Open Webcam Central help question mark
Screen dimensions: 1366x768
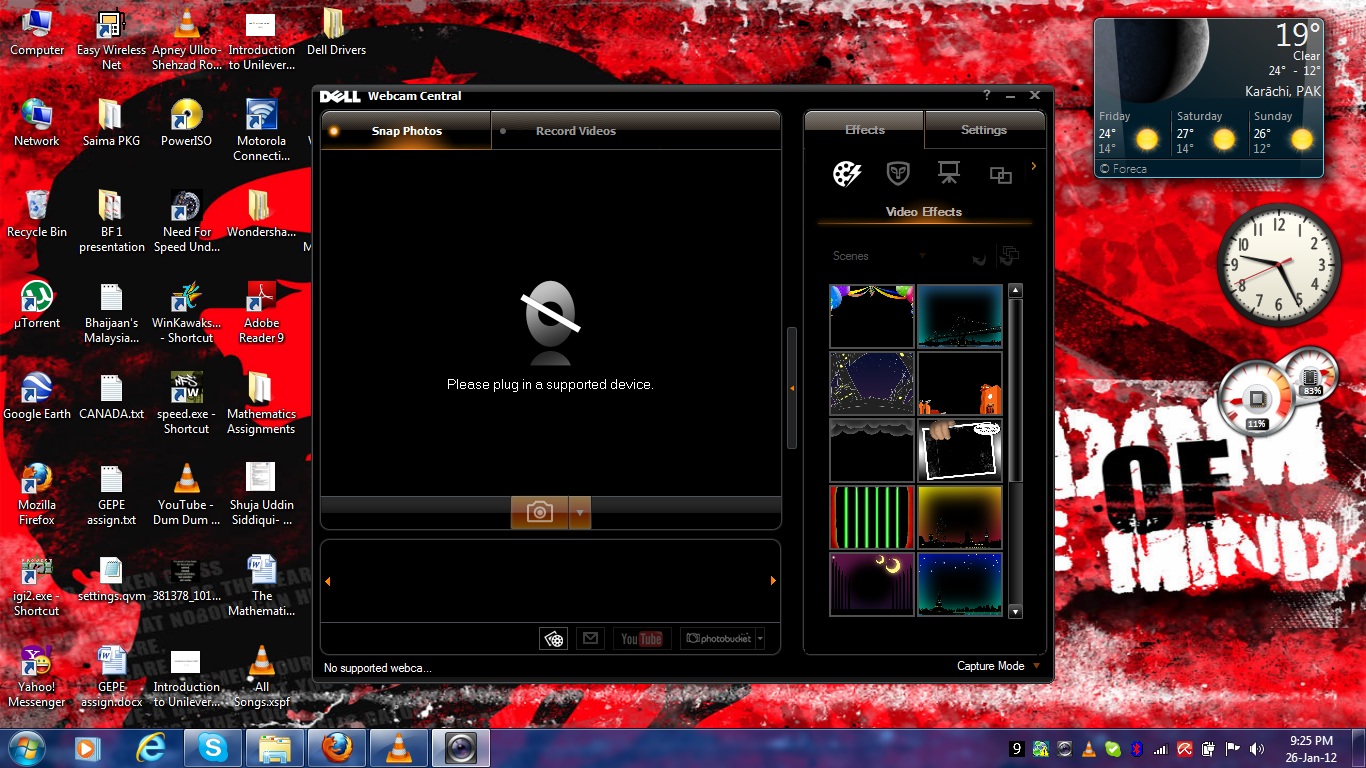(986, 95)
